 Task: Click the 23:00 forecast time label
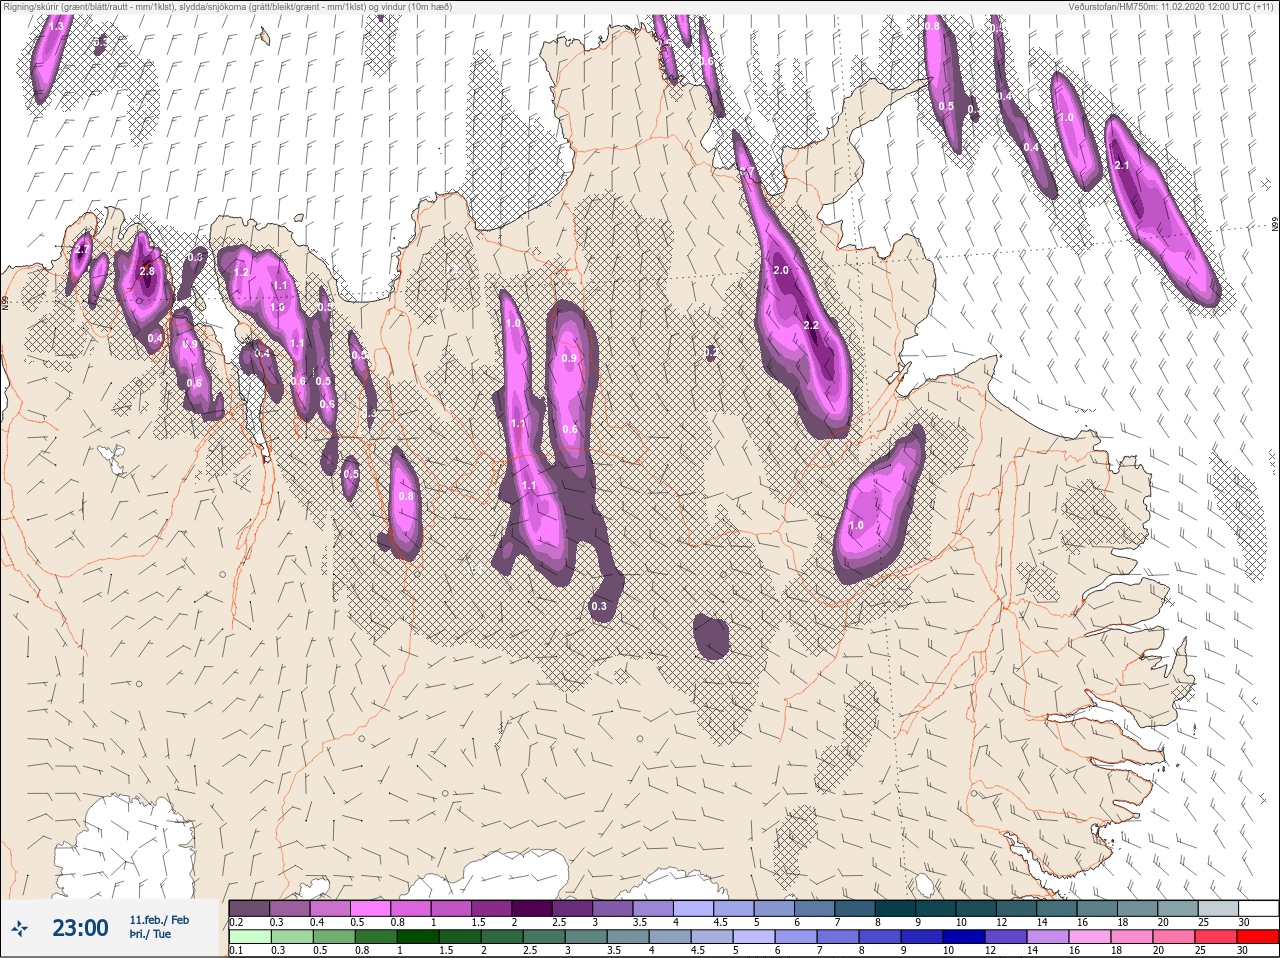tap(80, 928)
